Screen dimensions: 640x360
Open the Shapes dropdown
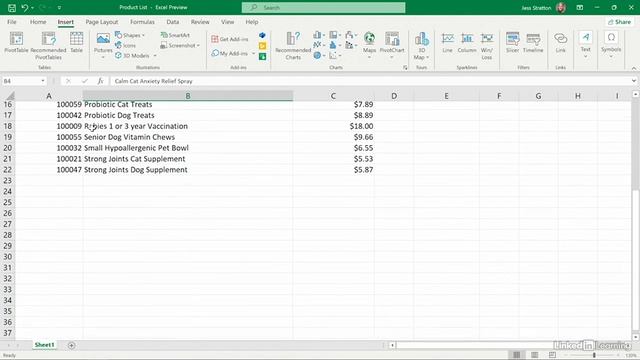point(130,35)
